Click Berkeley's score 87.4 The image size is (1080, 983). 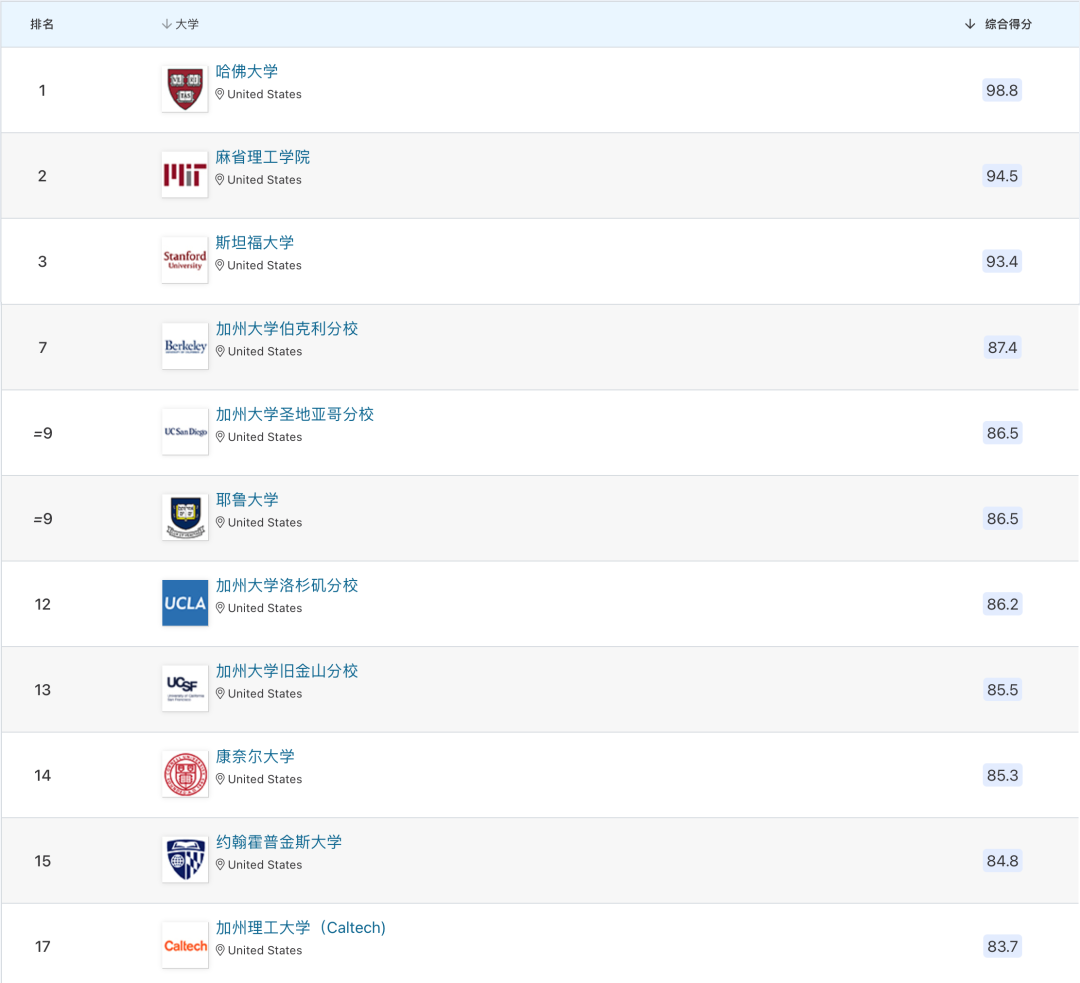tap(1002, 347)
